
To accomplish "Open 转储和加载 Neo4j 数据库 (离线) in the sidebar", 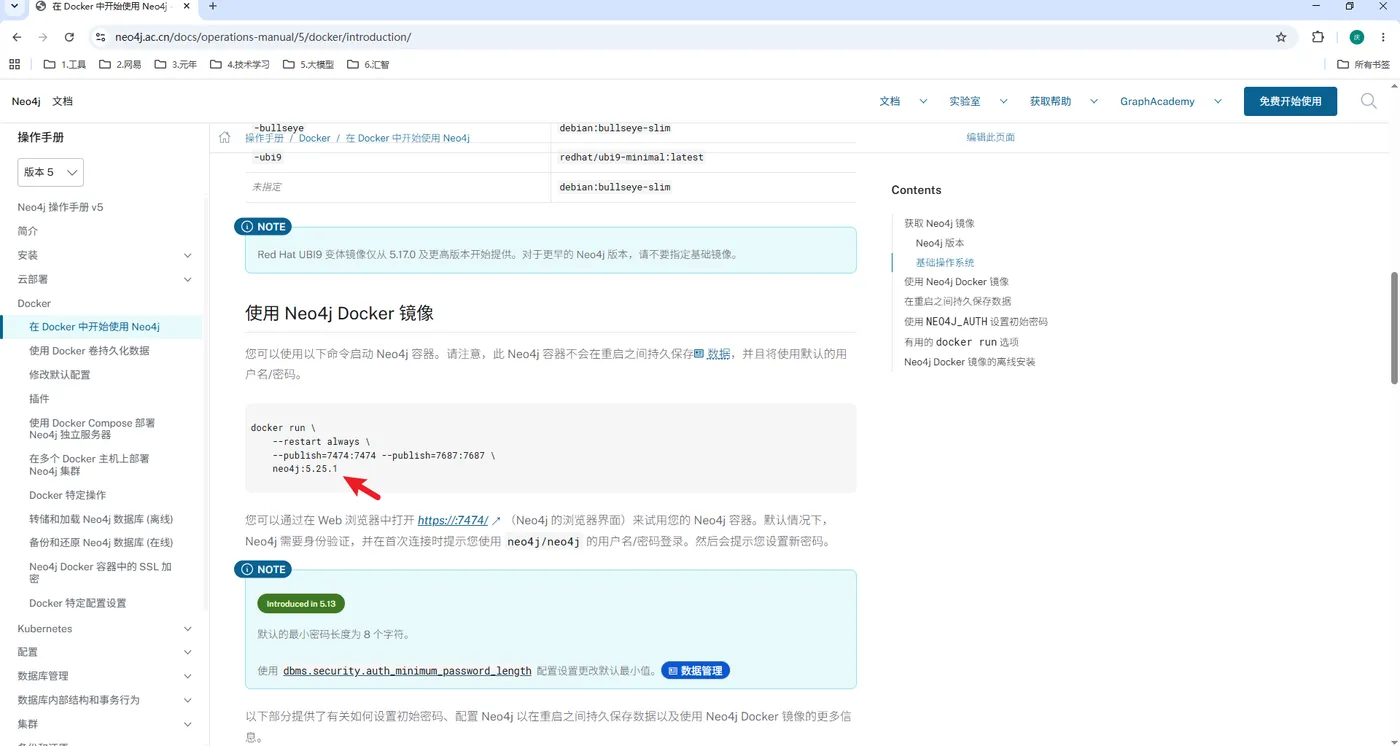I will click(x=101, y=519).
